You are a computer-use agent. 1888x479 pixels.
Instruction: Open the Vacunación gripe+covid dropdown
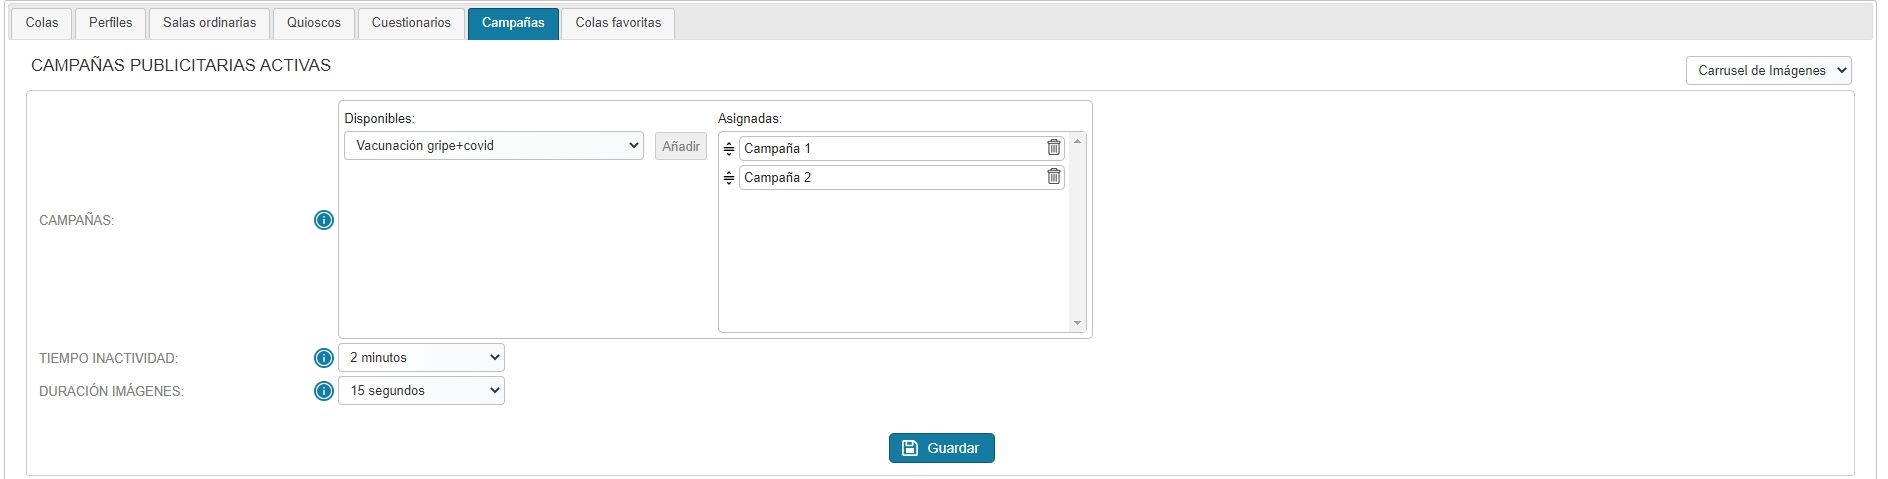[x=494, y=146]
